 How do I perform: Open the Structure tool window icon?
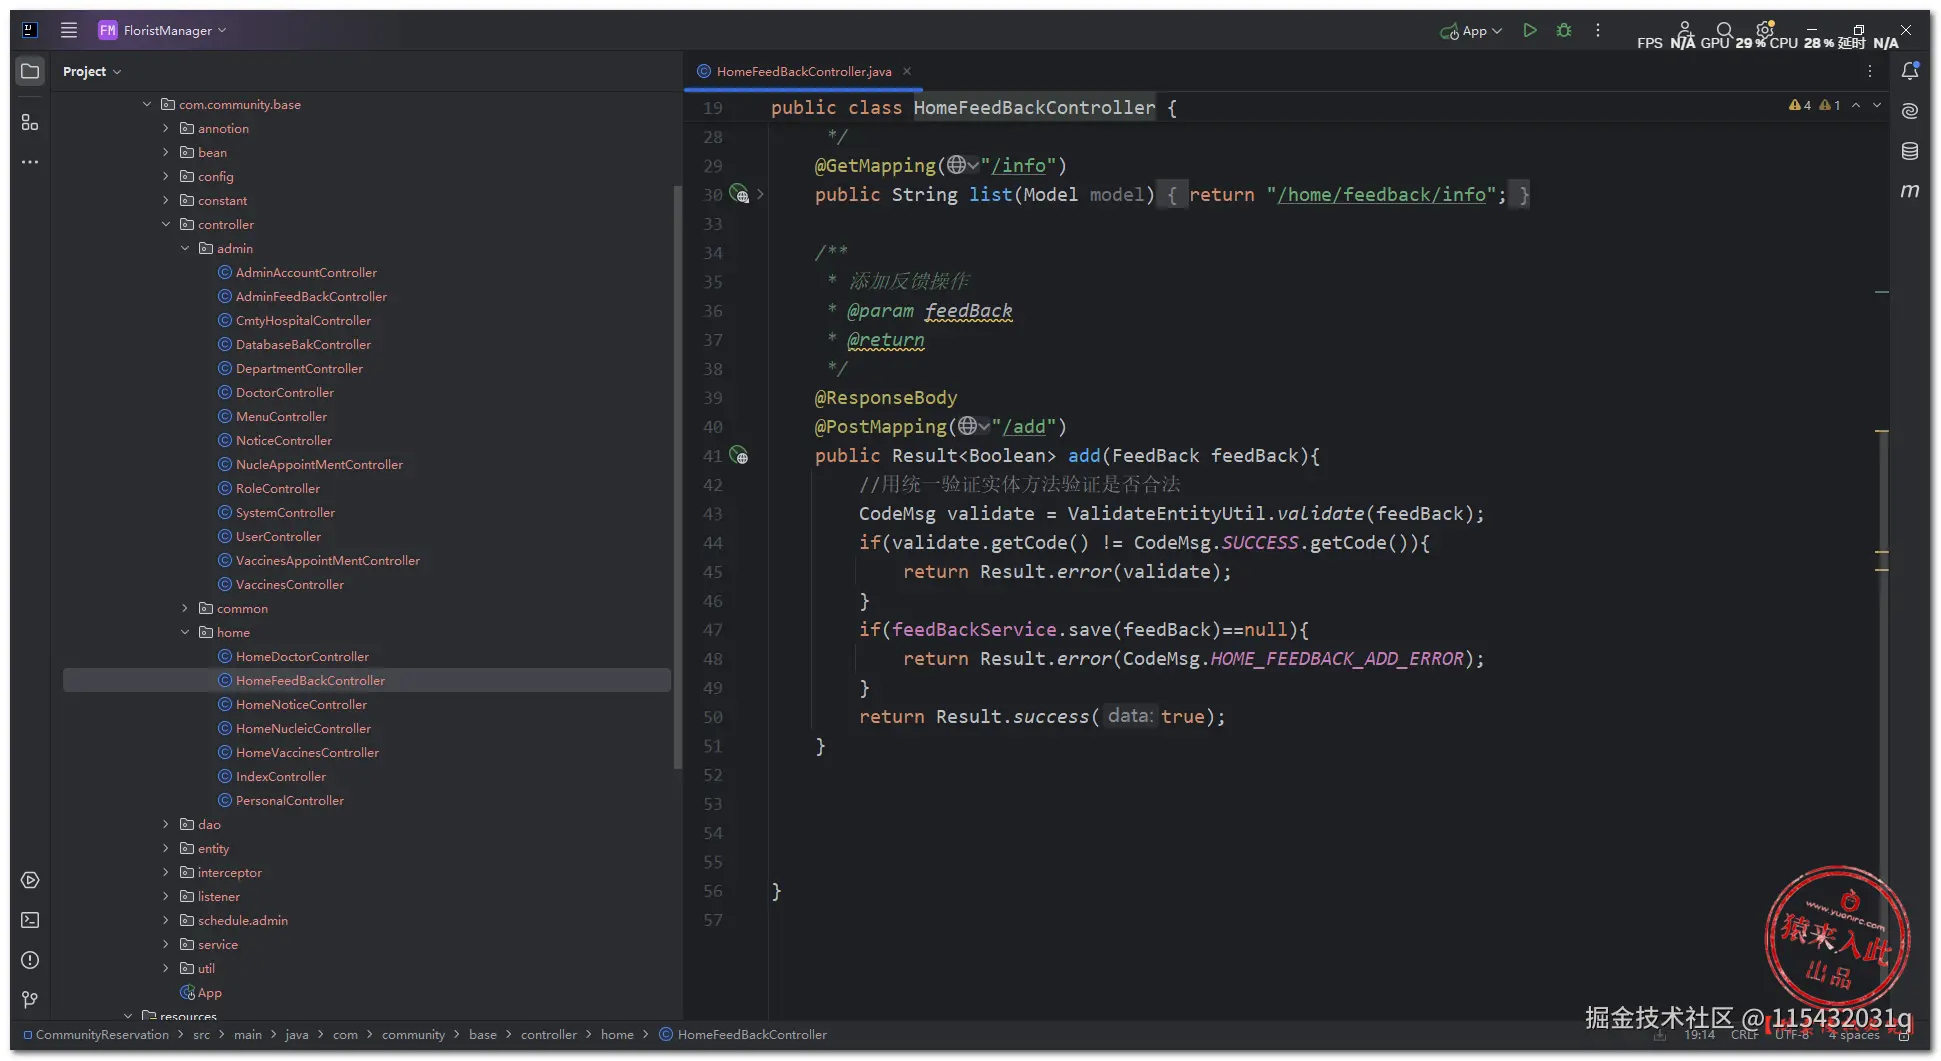coord(30,122)
